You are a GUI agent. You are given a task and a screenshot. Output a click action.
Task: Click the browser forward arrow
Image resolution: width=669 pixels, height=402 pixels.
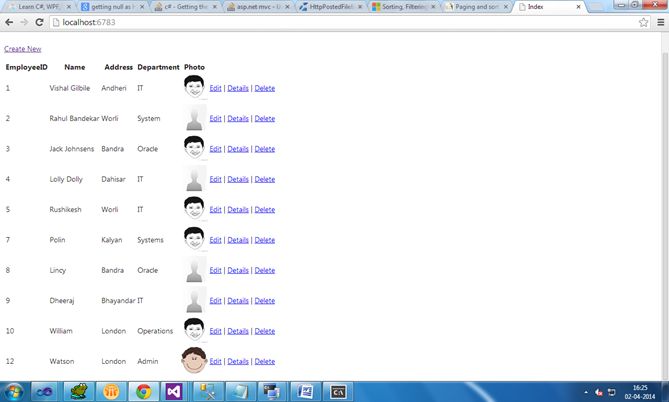coord(24,22)
